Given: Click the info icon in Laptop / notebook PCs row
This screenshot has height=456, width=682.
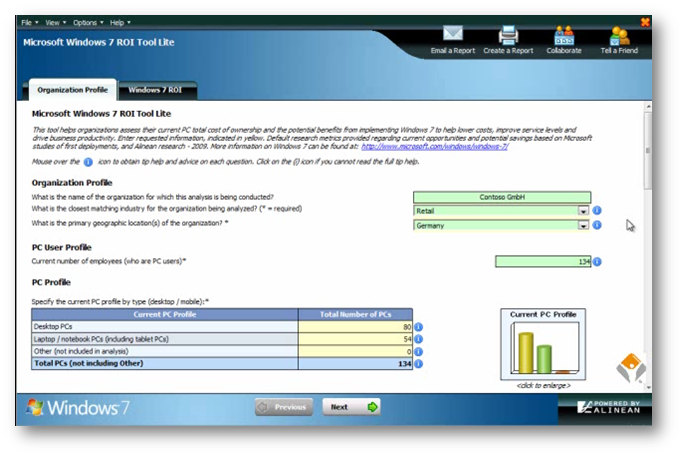Looking at the screenshot, I should (418, 339).
